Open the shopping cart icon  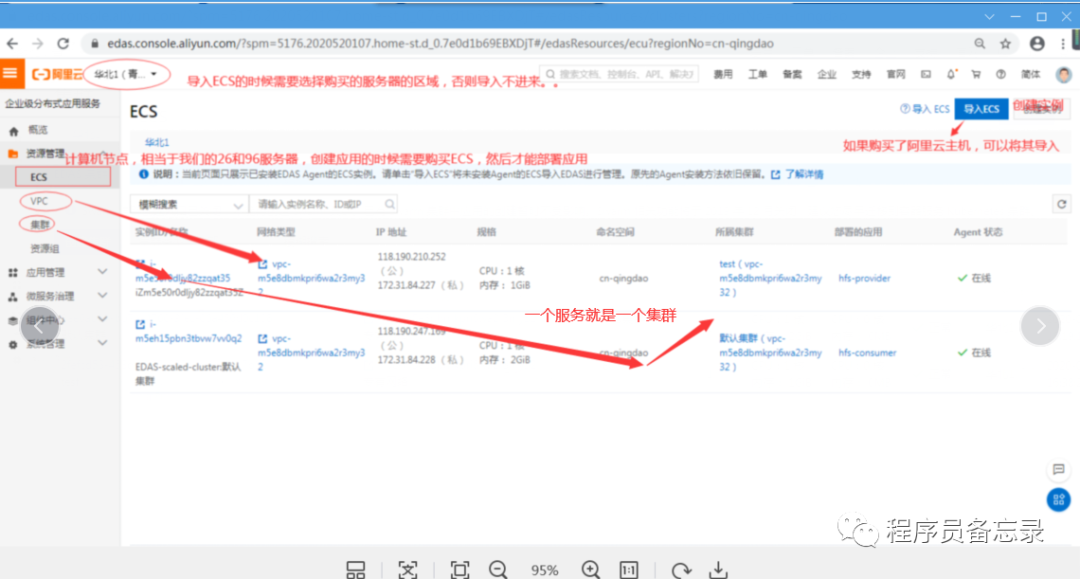[x=976, y=74]
